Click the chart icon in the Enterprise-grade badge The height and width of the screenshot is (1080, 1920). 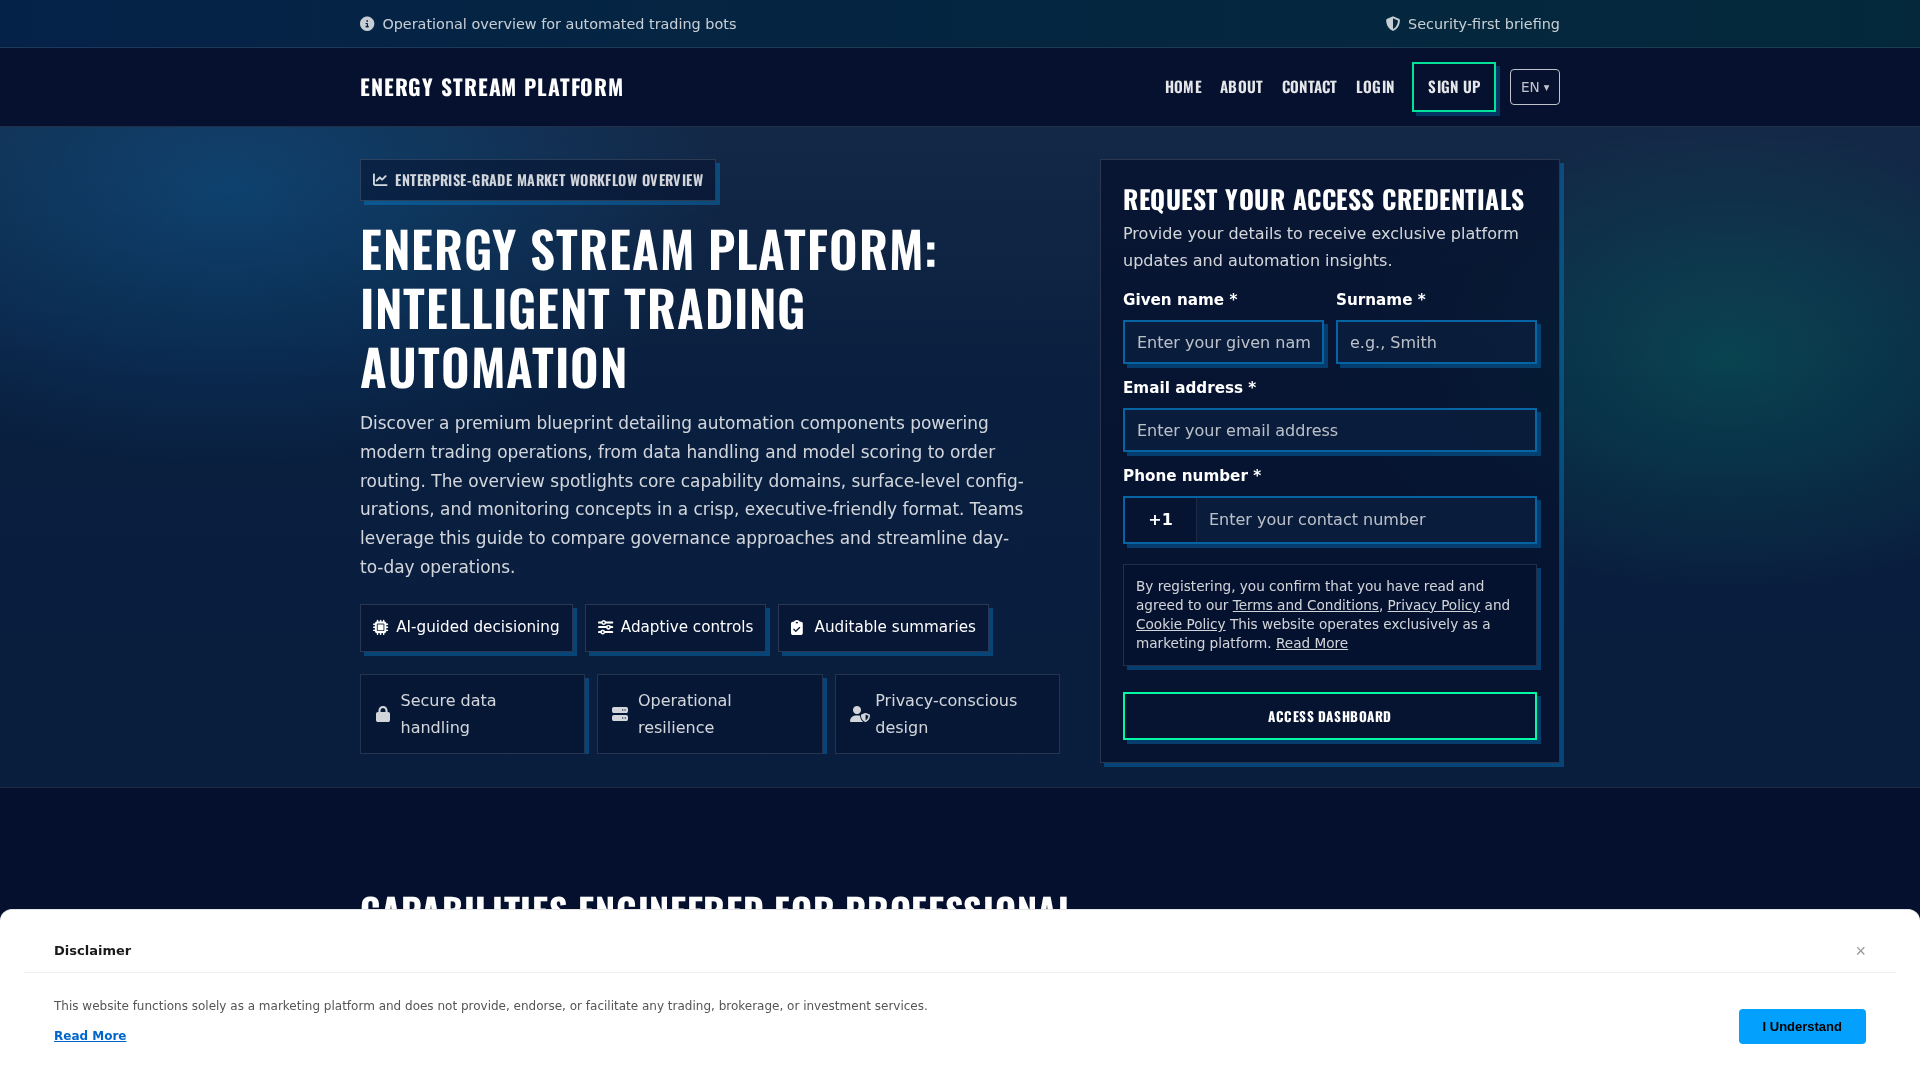click(380, 180)
